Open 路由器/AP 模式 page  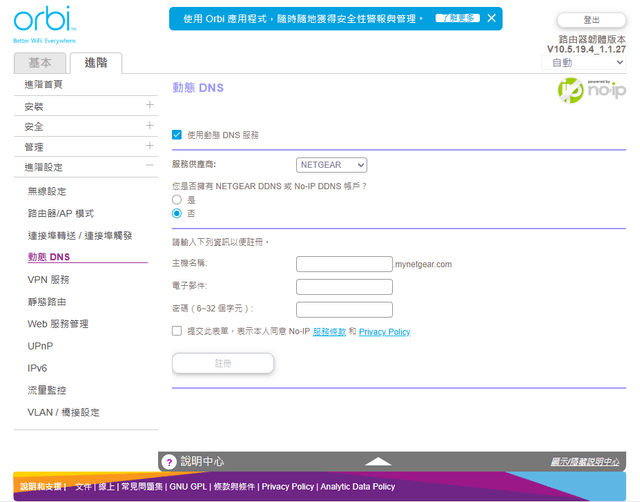[60, 213]
